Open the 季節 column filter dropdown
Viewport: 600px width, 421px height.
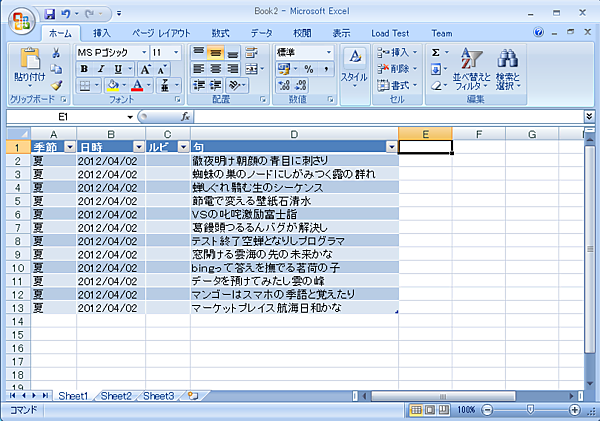69,147
